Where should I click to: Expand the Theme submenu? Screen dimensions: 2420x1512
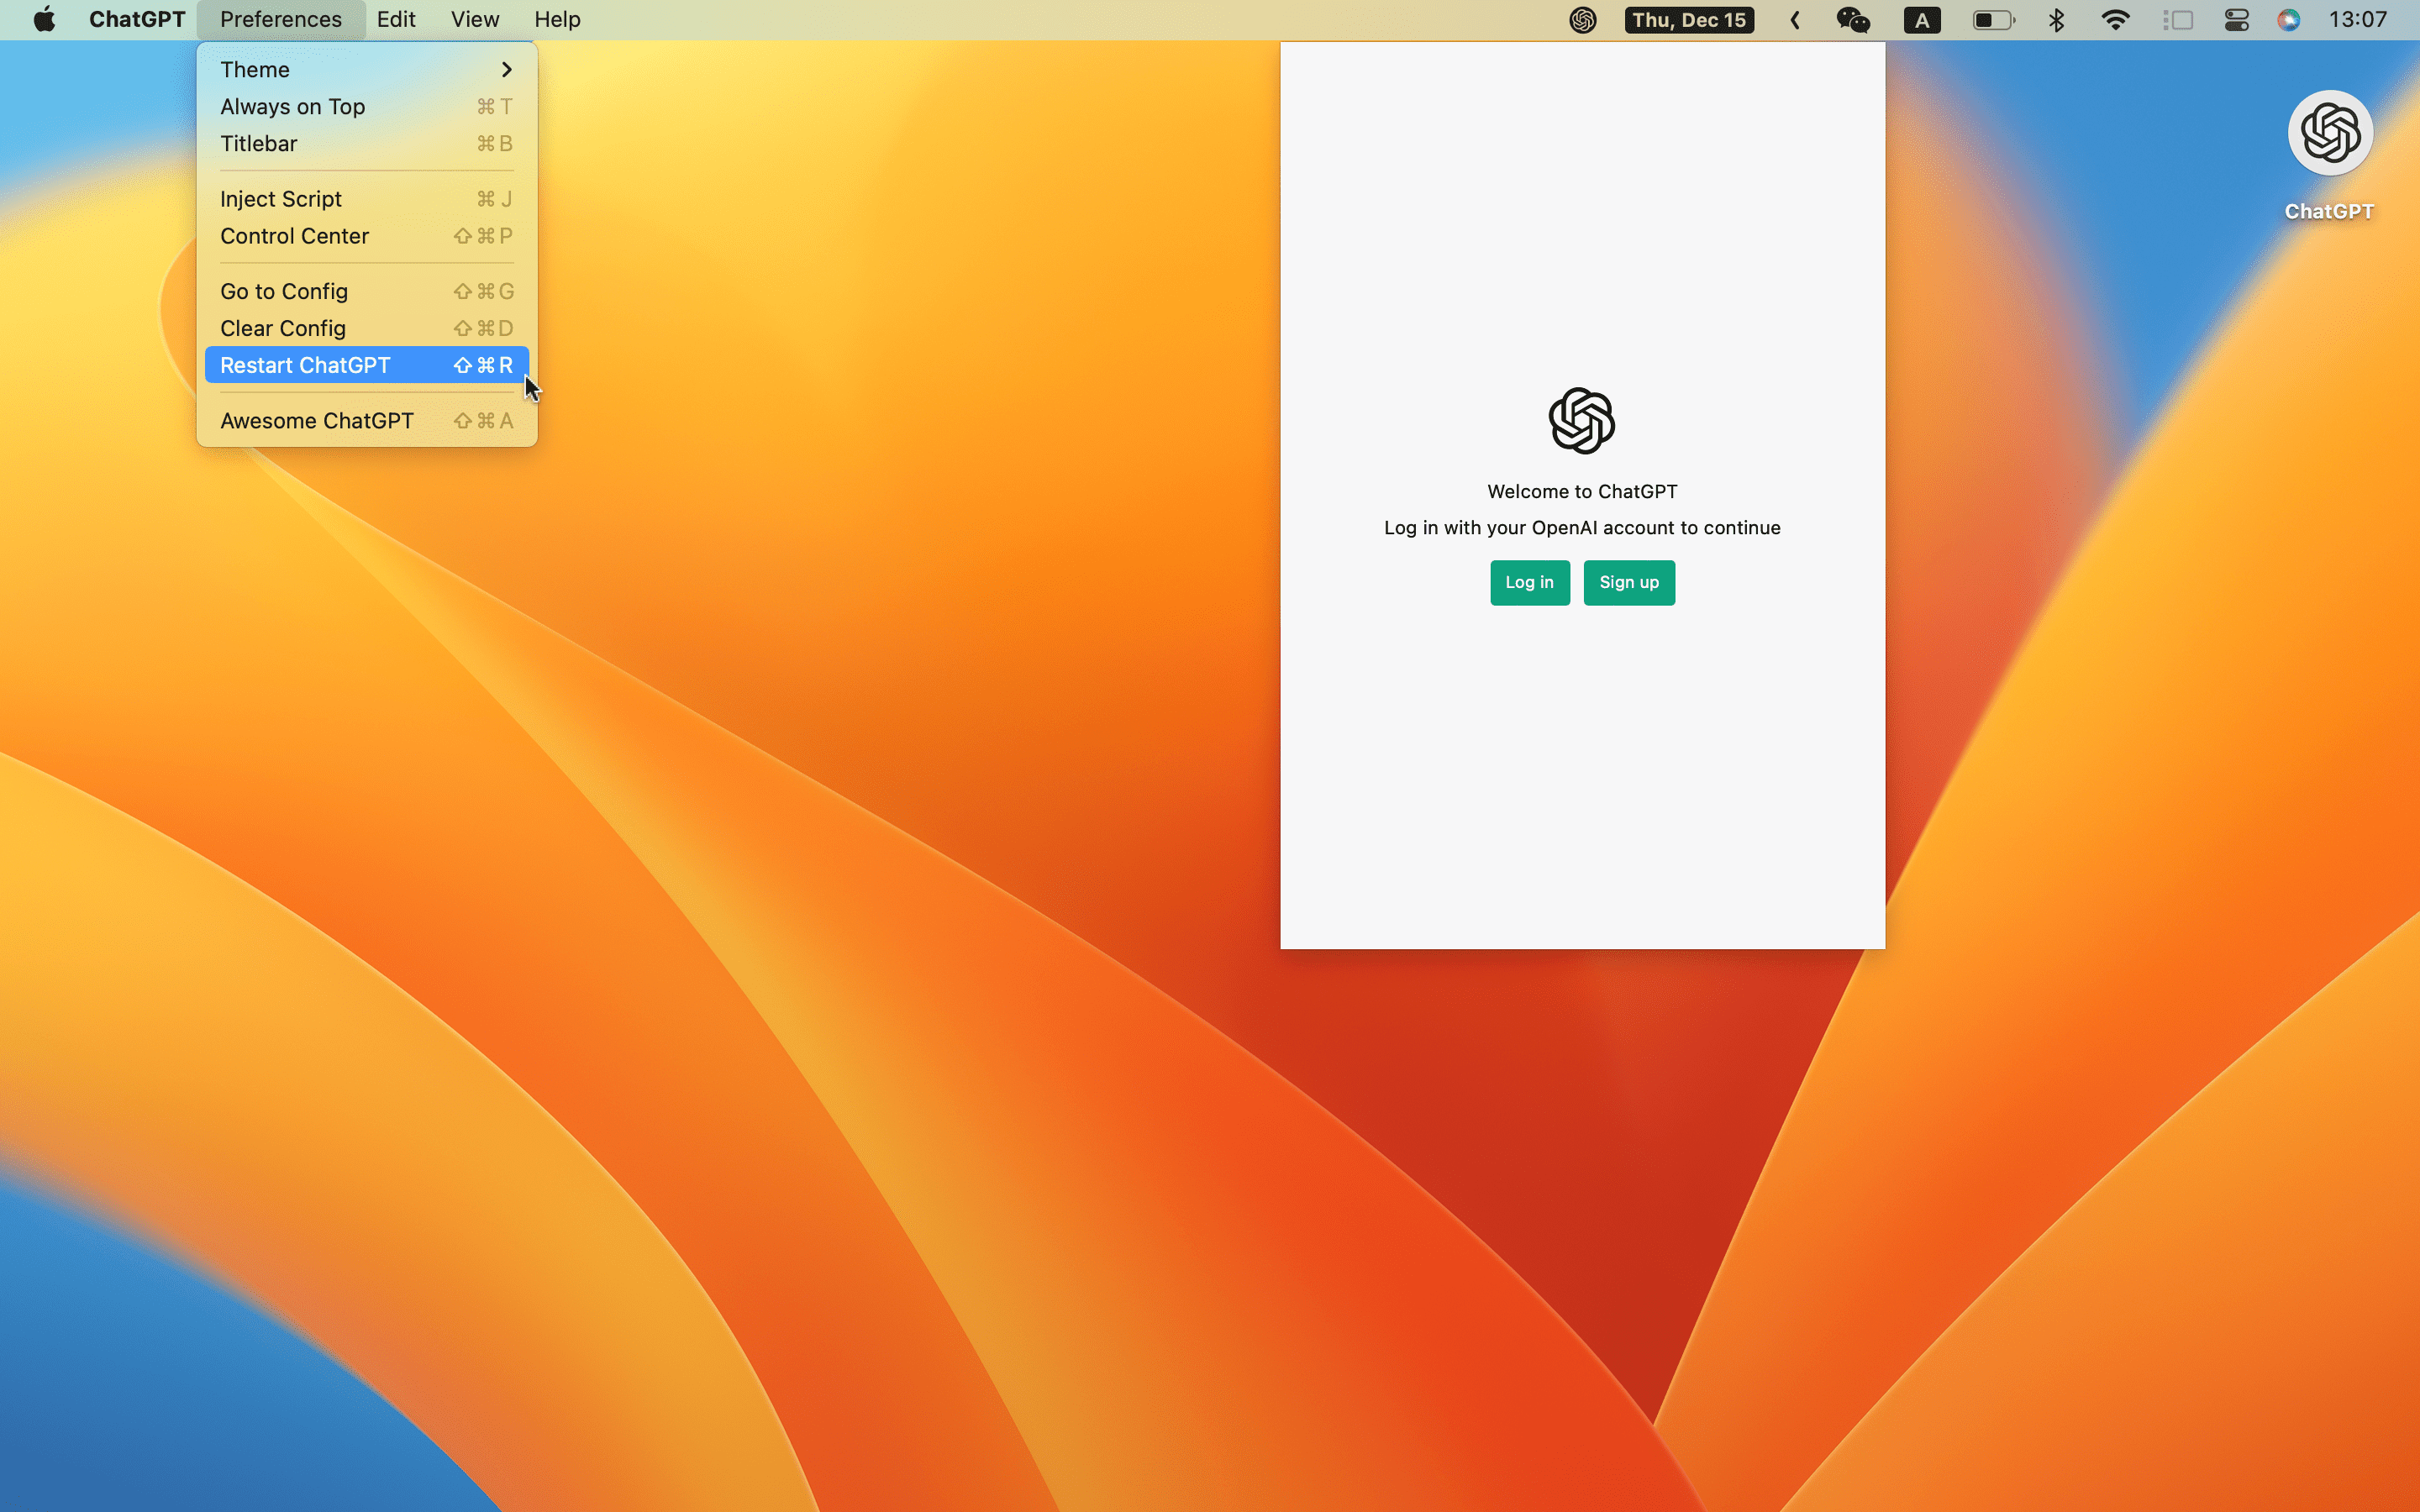pos(367,70)
